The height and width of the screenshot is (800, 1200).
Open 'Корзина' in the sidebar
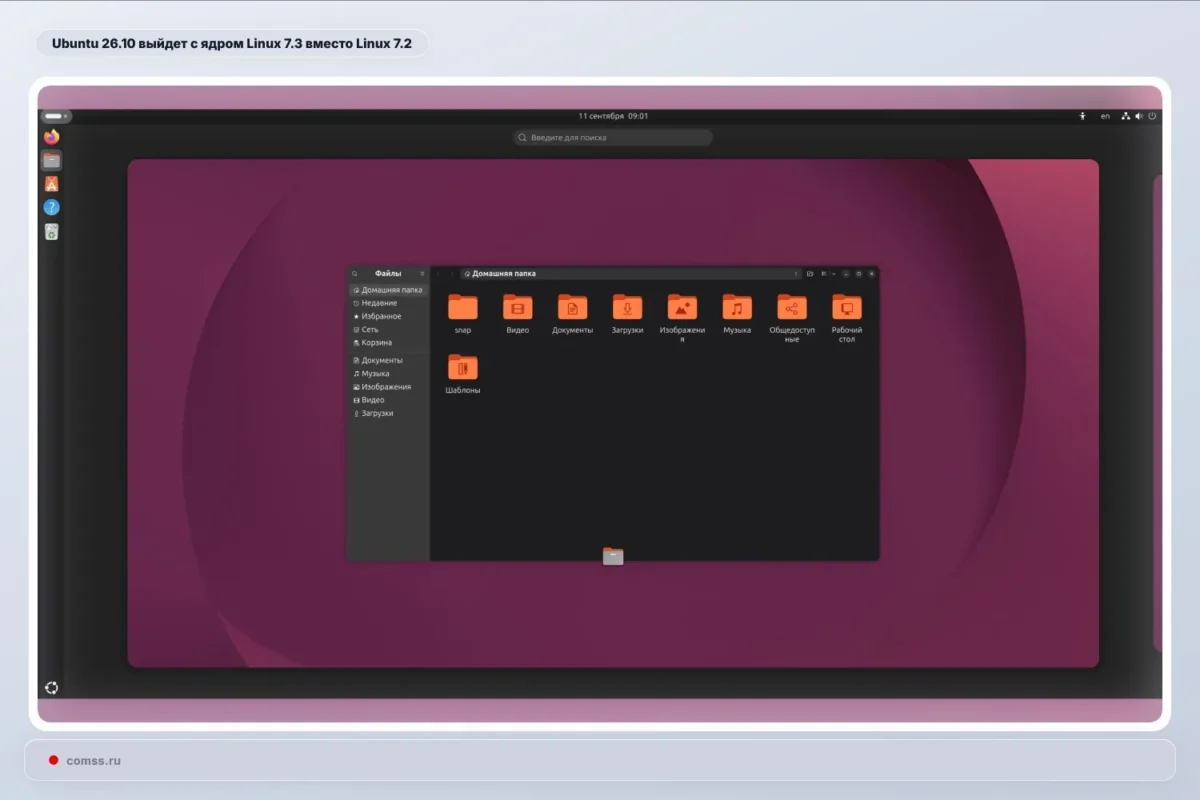(388, 342)
